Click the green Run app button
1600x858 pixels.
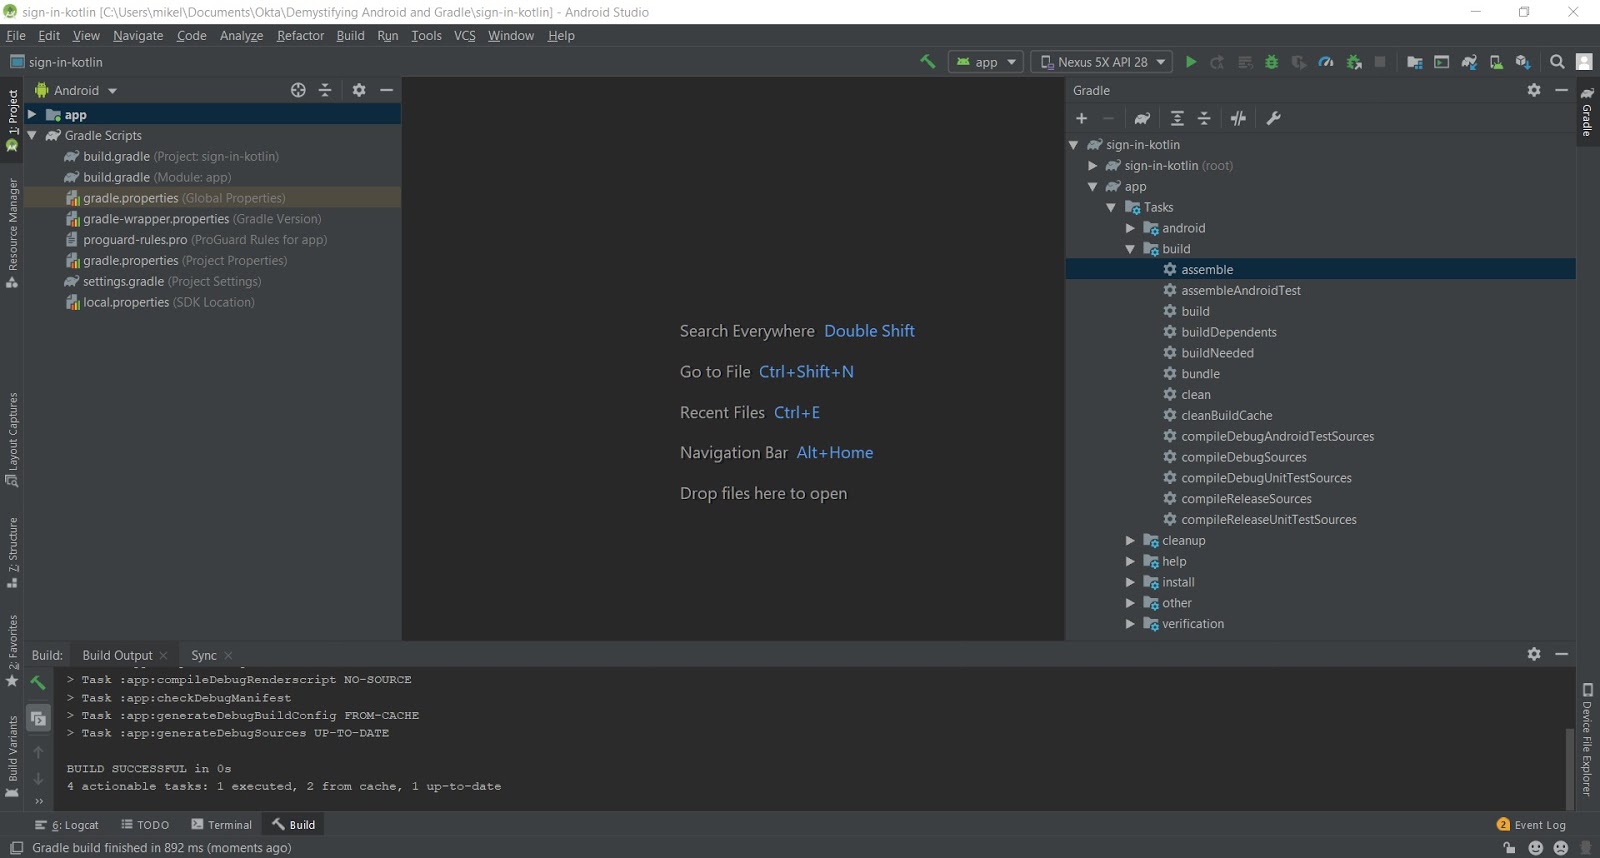(1190, 62)
